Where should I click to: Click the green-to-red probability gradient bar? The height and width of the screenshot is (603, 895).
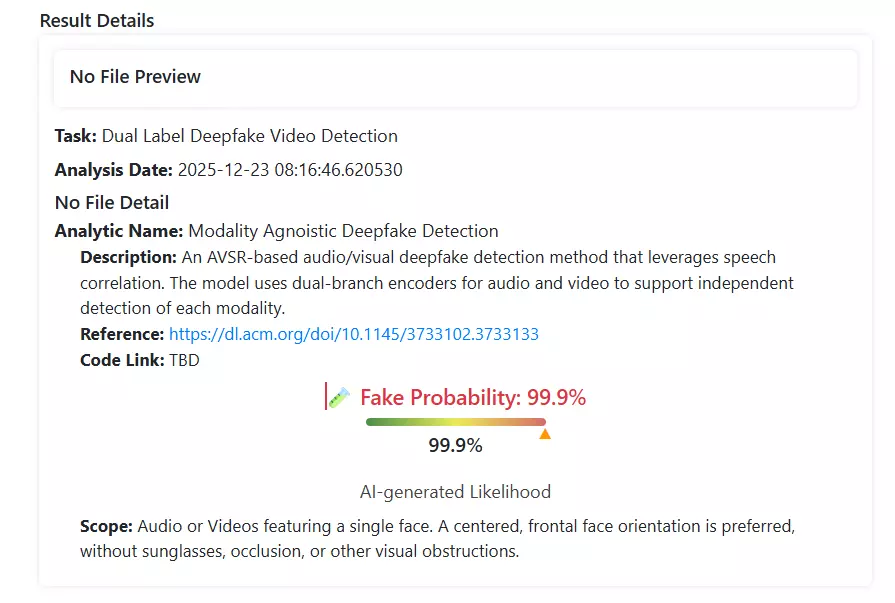coord(455,422)
